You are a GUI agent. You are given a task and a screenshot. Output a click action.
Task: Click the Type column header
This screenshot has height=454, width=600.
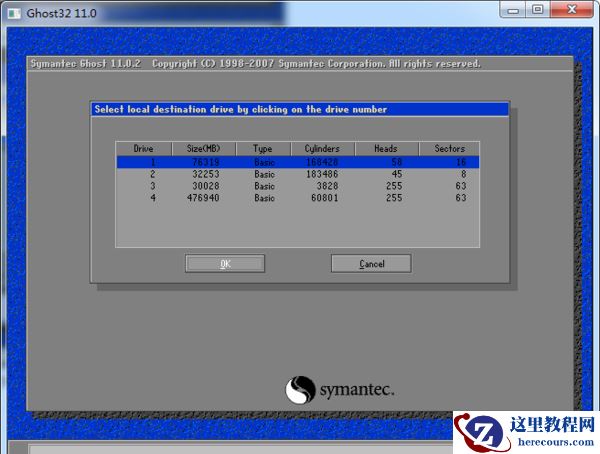click(263, 149)
